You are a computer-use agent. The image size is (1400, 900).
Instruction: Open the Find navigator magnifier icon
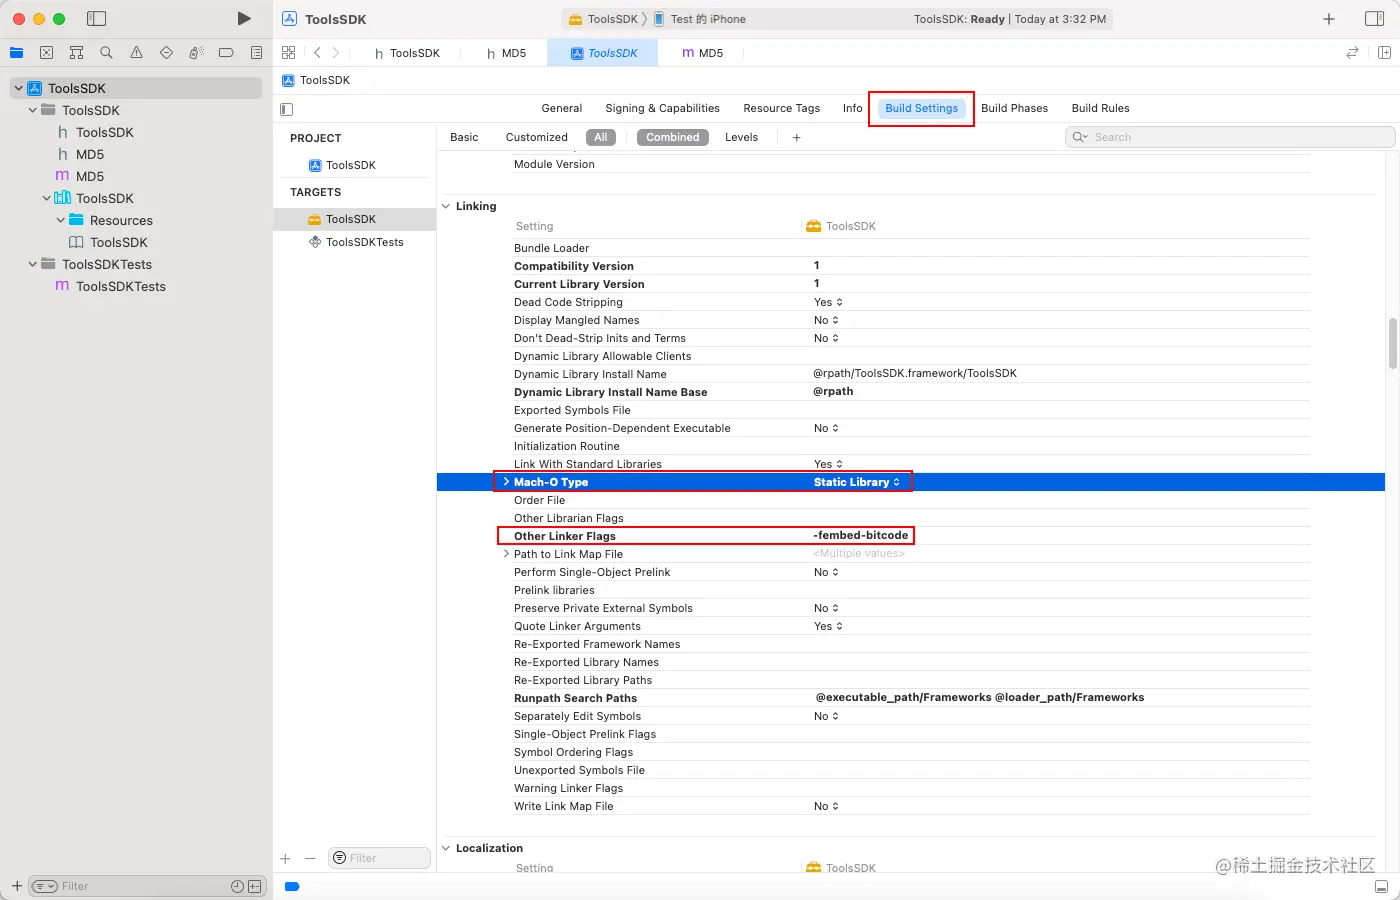pos(106,53)
